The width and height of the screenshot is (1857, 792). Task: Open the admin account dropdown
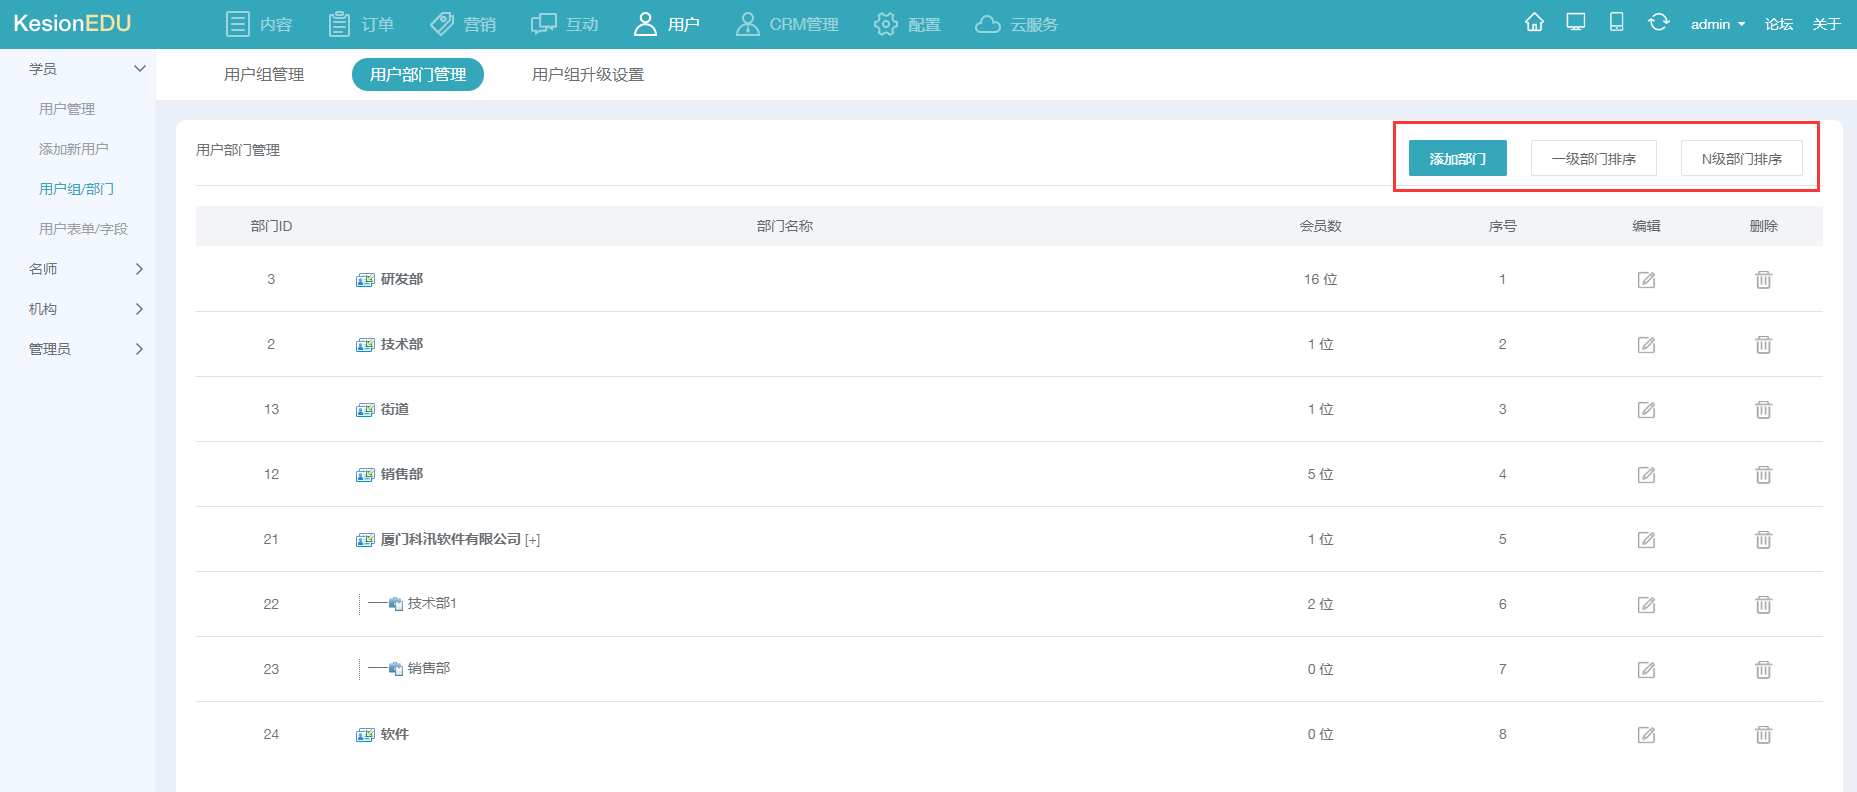coord(1717,24)
